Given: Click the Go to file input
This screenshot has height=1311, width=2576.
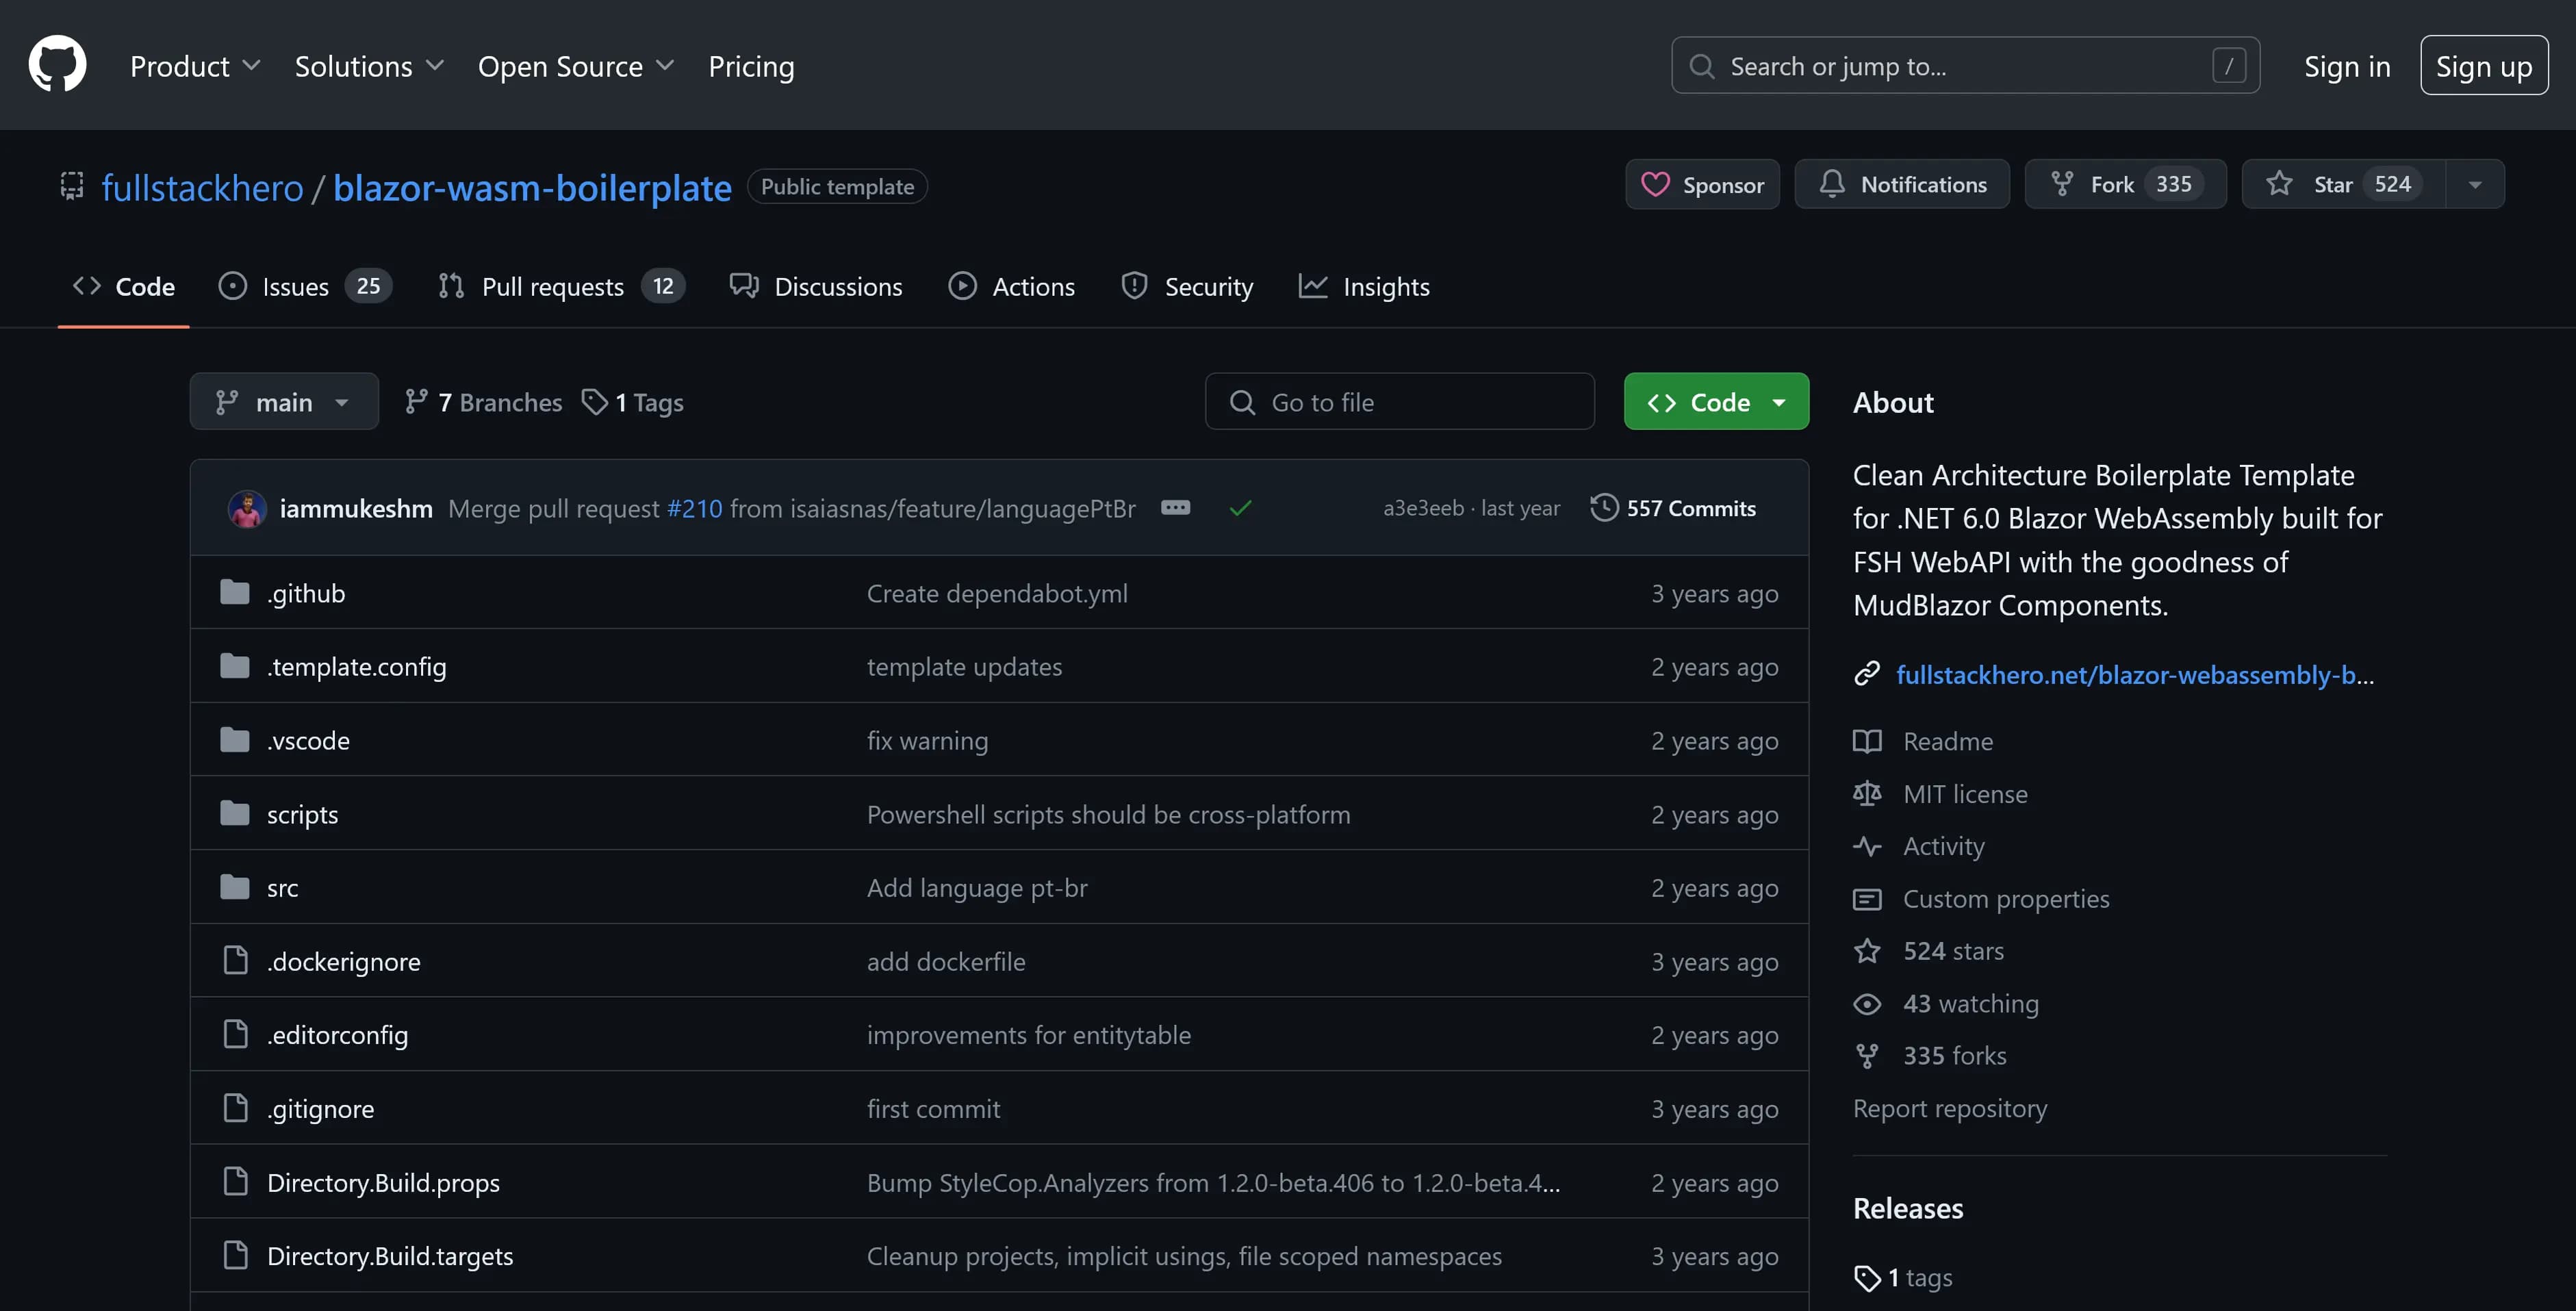Looking at the screenshot, I should [x=1399, y=402].
